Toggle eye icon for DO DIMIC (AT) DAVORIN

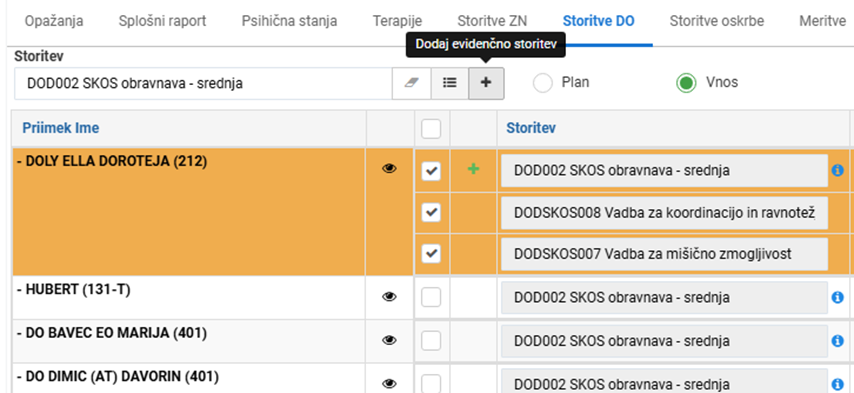389,384
